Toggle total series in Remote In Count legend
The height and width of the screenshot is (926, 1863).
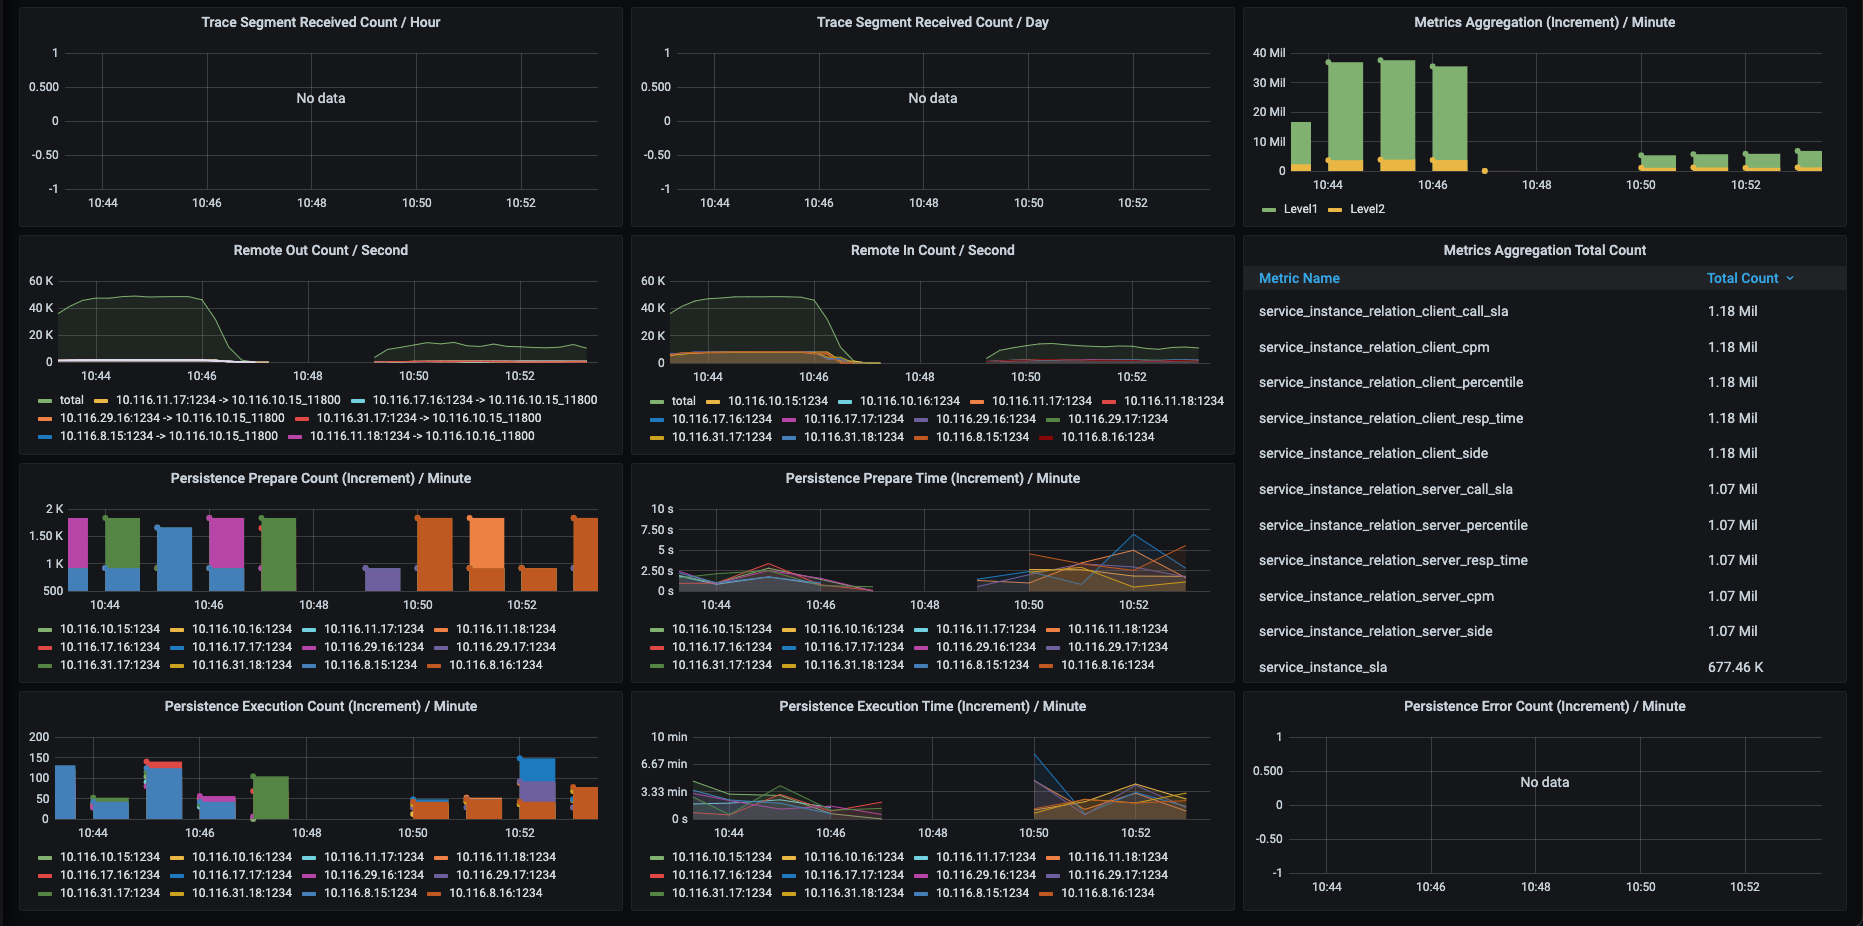point(684,401)
